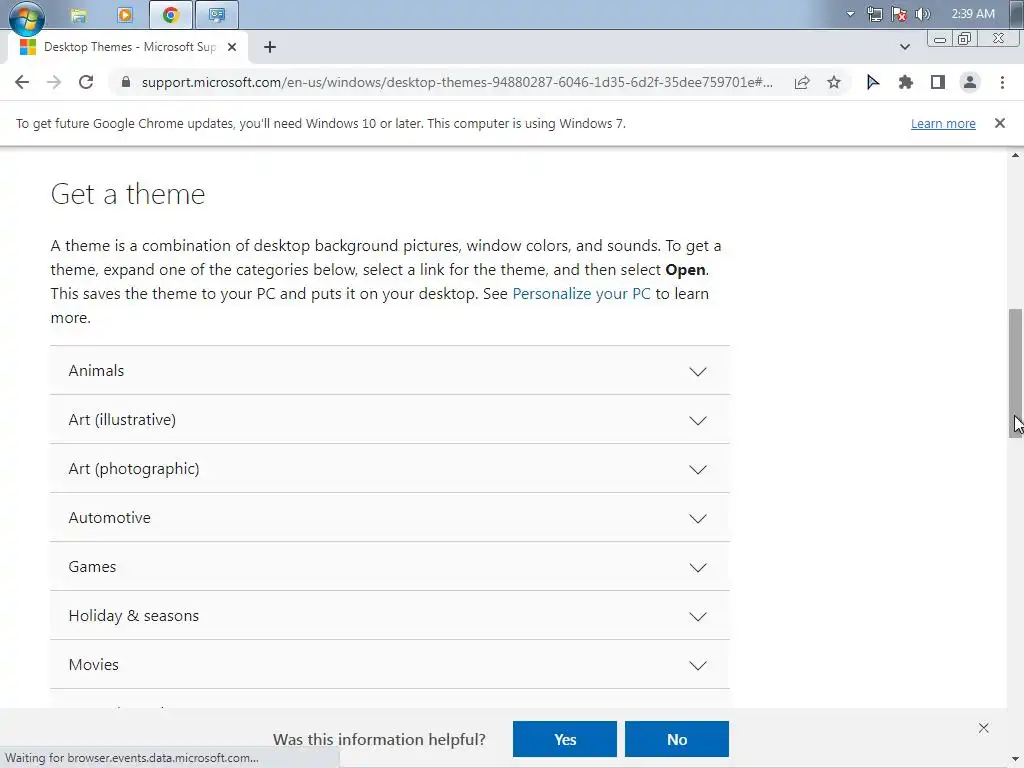Image resolution: width=1024 pixels, height=768 pixels.
Task: Expand the Animals theme category
Action: [x=390, y=370]
